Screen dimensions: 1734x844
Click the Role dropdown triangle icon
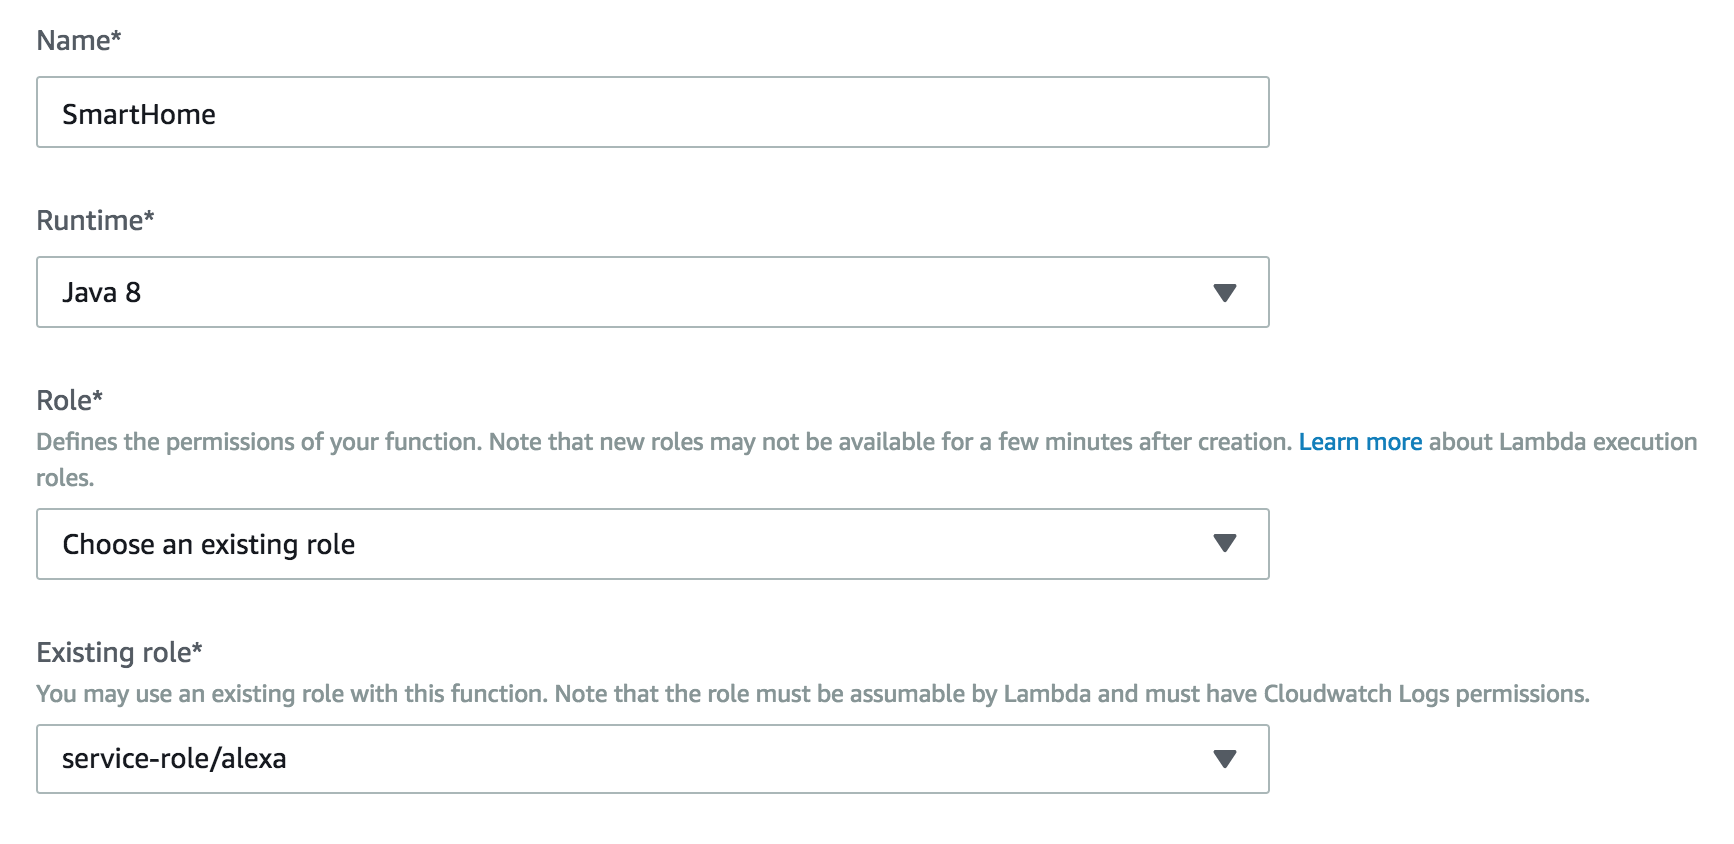coord(1224,543)
